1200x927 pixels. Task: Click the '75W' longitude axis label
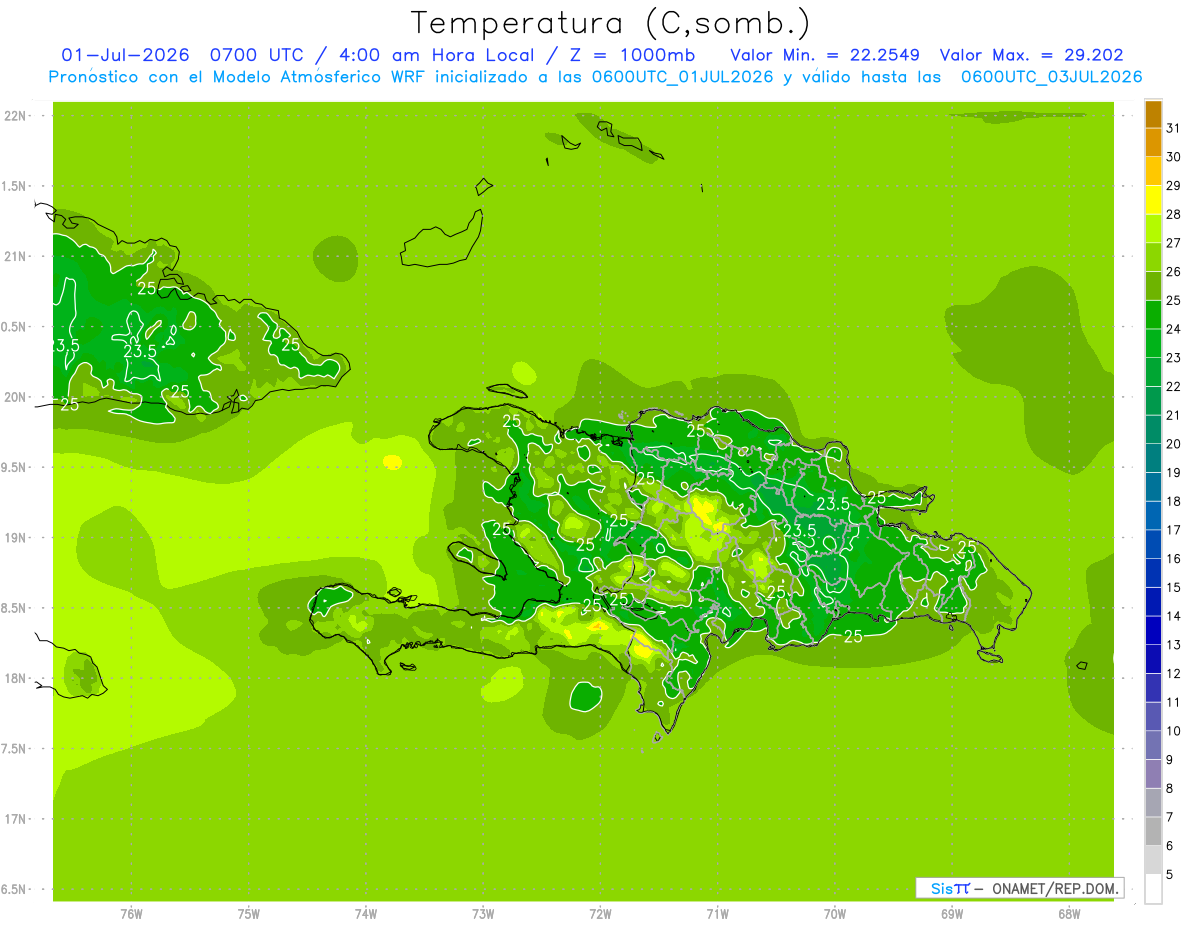click(248, 913)
